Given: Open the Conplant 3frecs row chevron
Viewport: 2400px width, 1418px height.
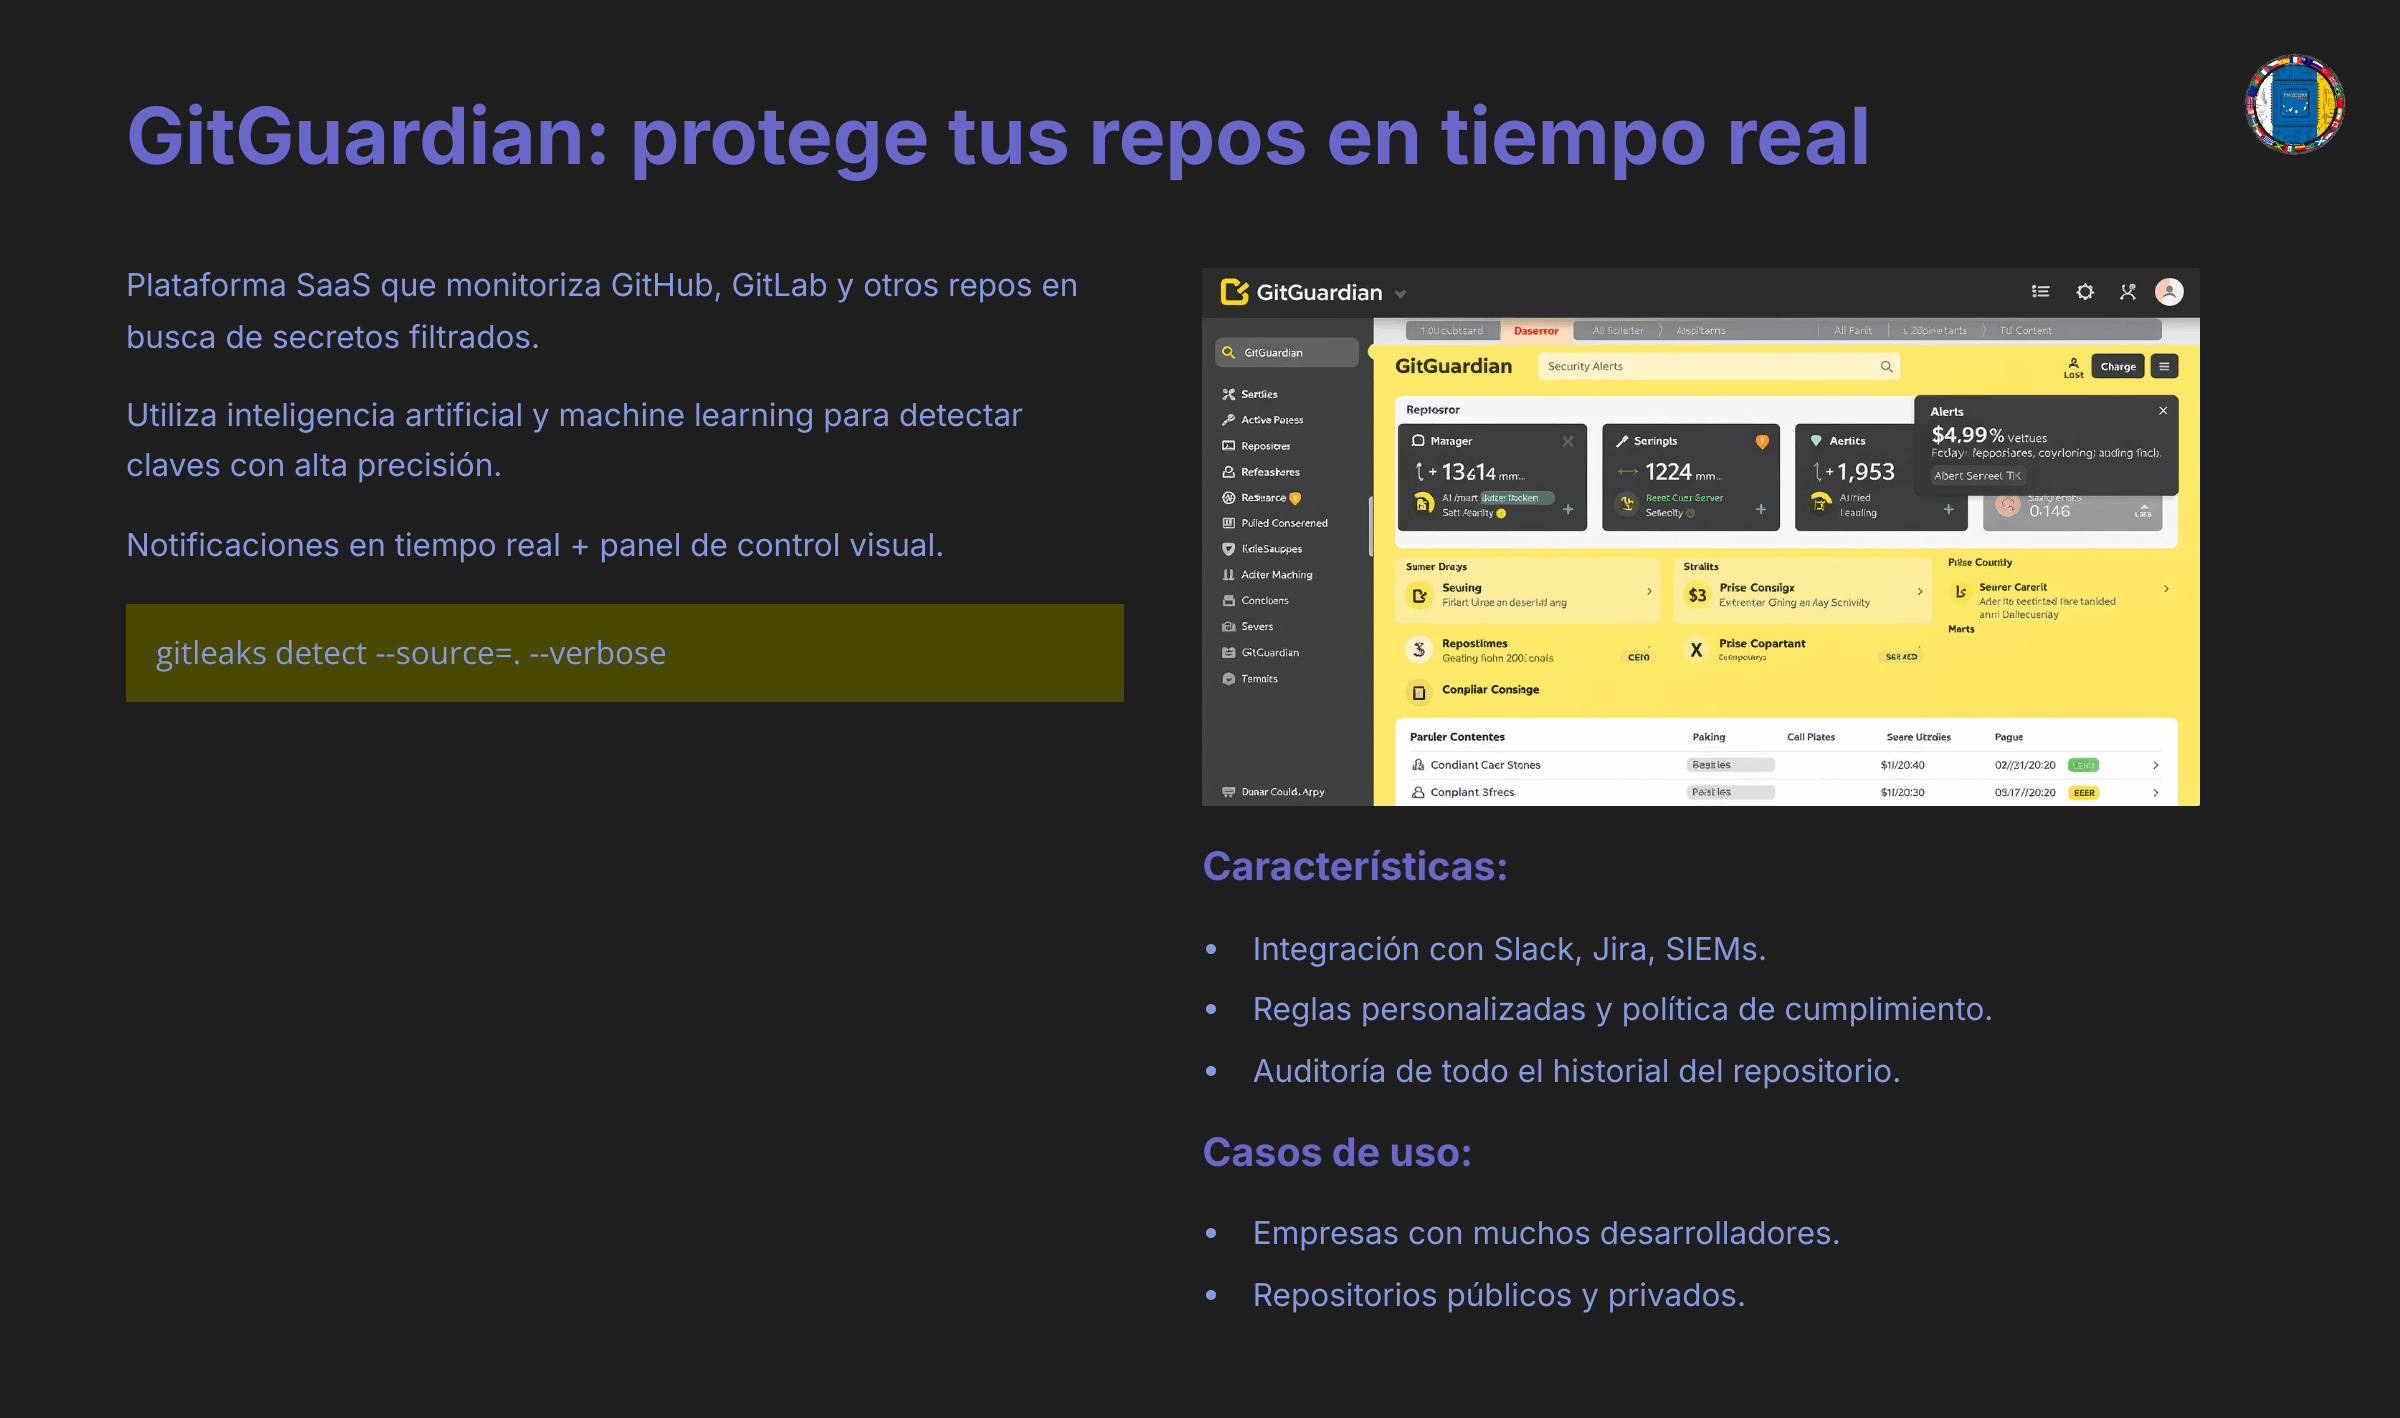Looking at the screenshot, I should (2155, 793).
